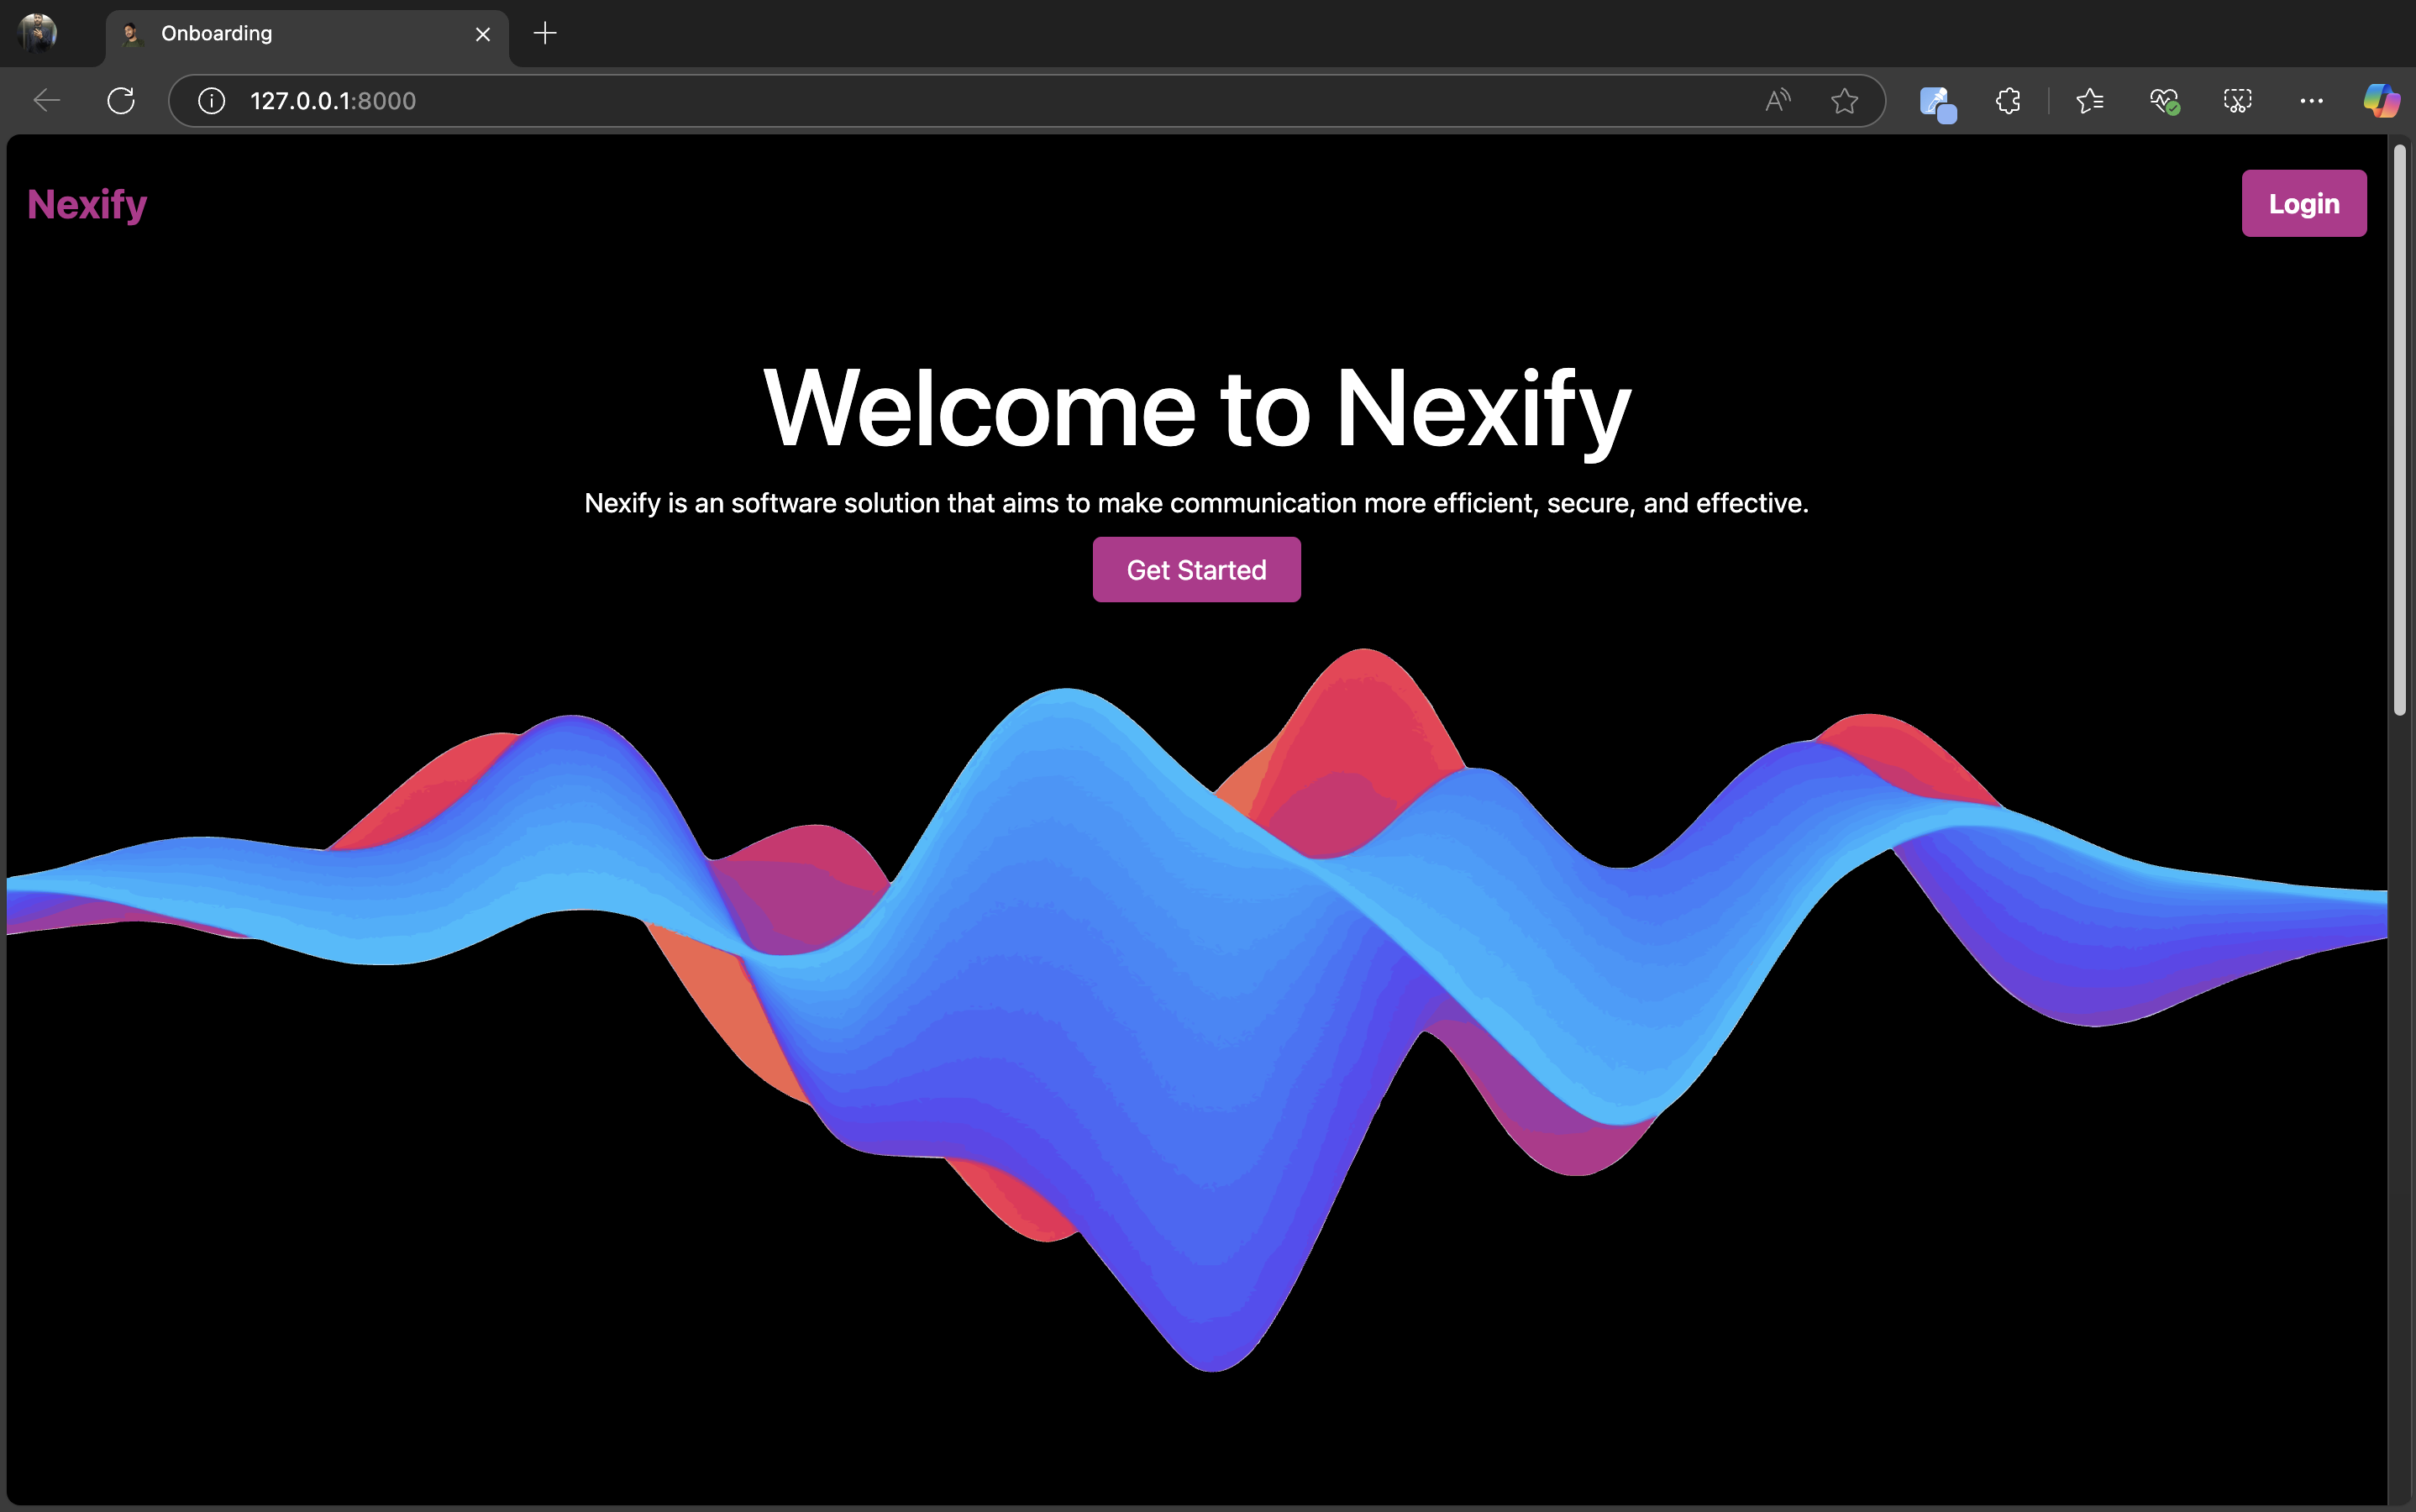Open Browser Essentials heart icon
Image resolution: width=2416 pixels, height=1512 pixels.
point(2164,100)
